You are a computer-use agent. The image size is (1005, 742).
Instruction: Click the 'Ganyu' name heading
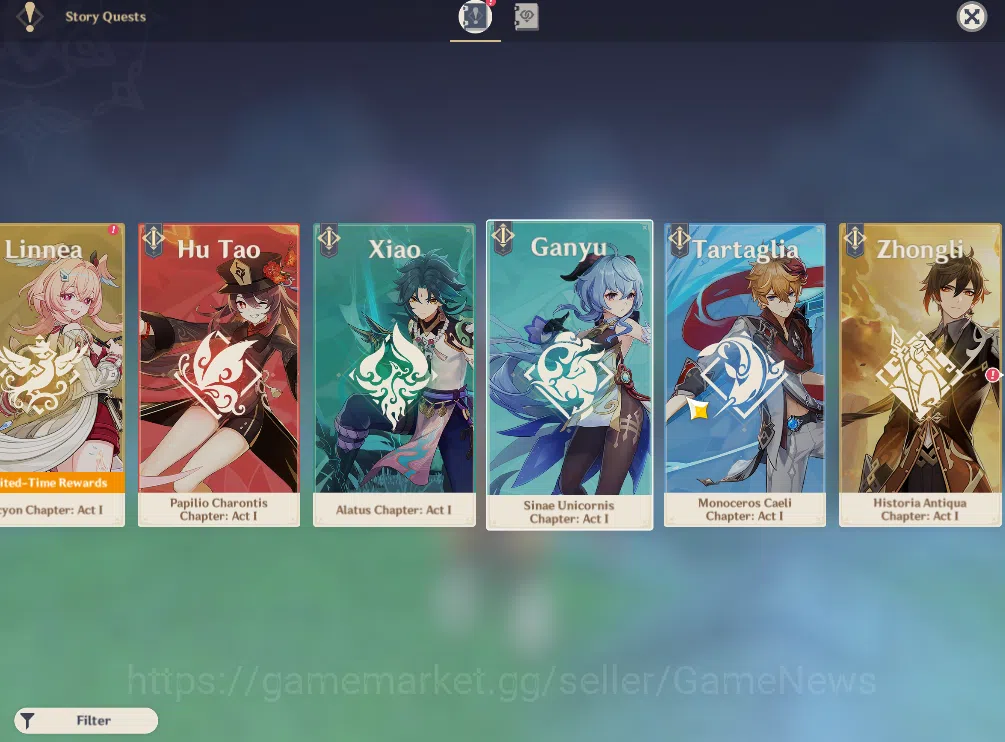coord(569,247)
